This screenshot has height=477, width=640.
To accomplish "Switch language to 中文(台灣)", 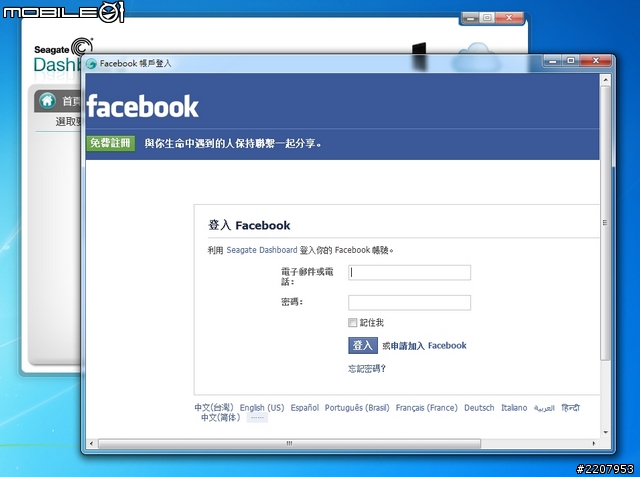I will pos(213,408).
